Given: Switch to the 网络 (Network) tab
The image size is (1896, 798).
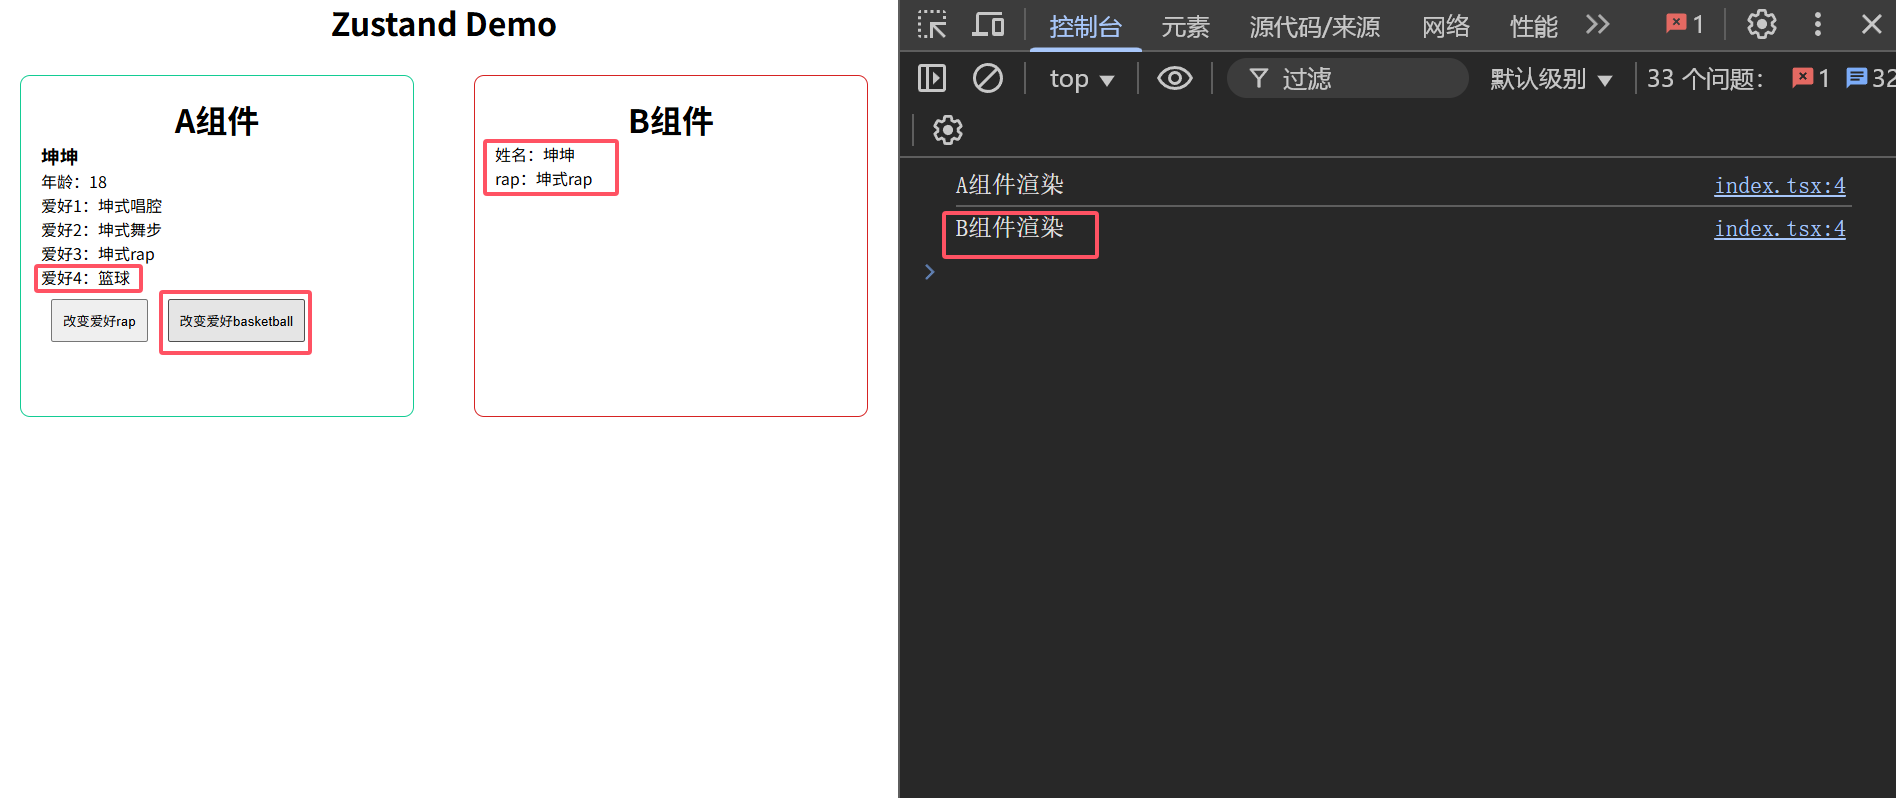Looking at the screenshot, I should 1446,26.
